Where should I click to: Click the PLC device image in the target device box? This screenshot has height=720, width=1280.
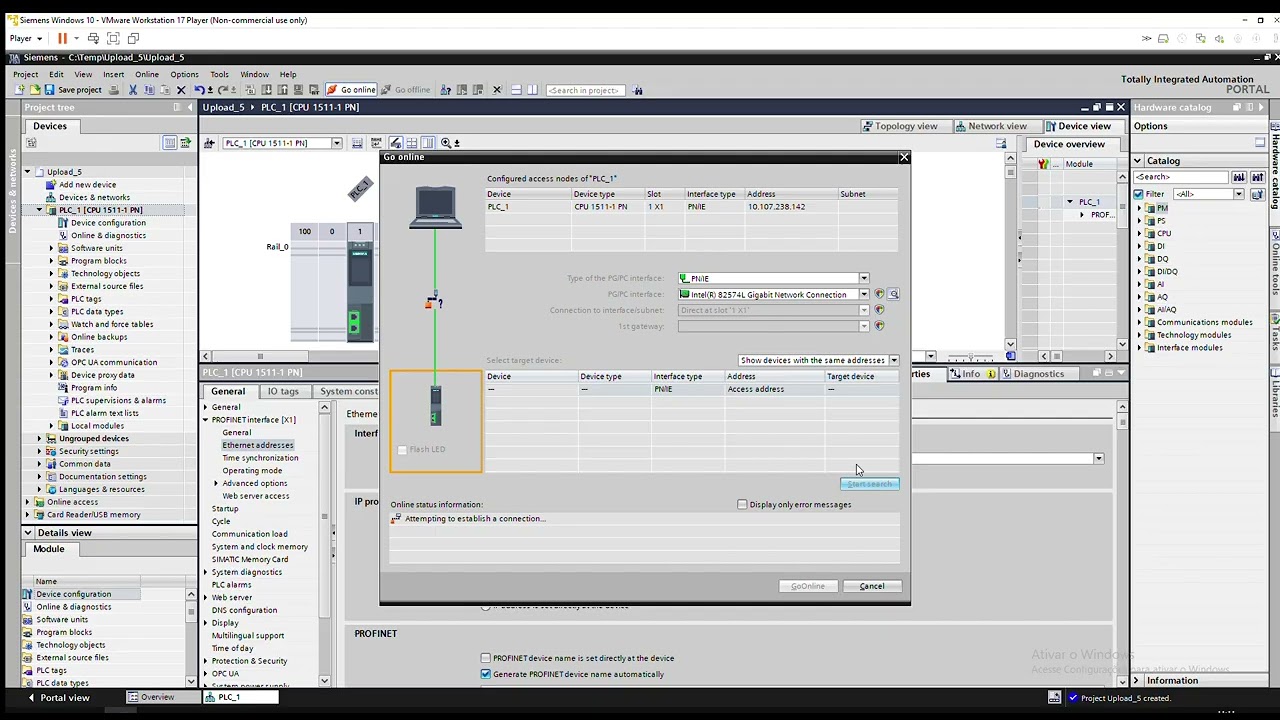pyautogui.click(x=435, y=405)
